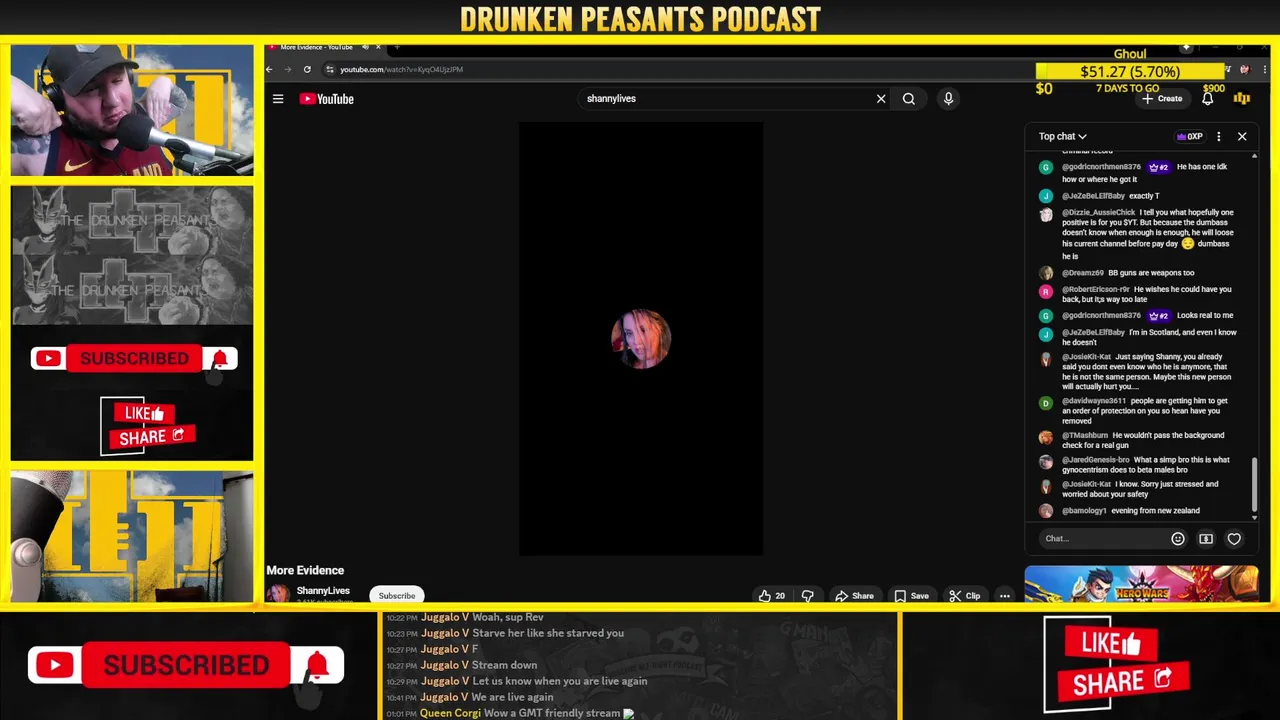
Task: Dislike the video with thumbs down
Action: [808, 596]
